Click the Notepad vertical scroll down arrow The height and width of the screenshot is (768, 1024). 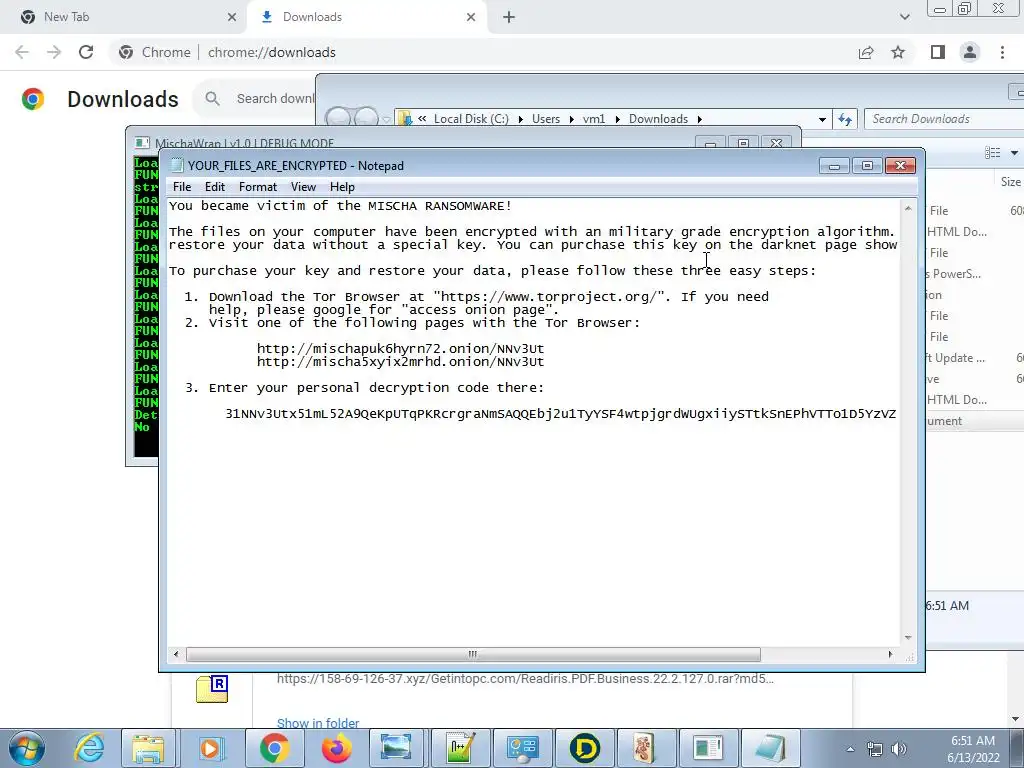(908, 637)
